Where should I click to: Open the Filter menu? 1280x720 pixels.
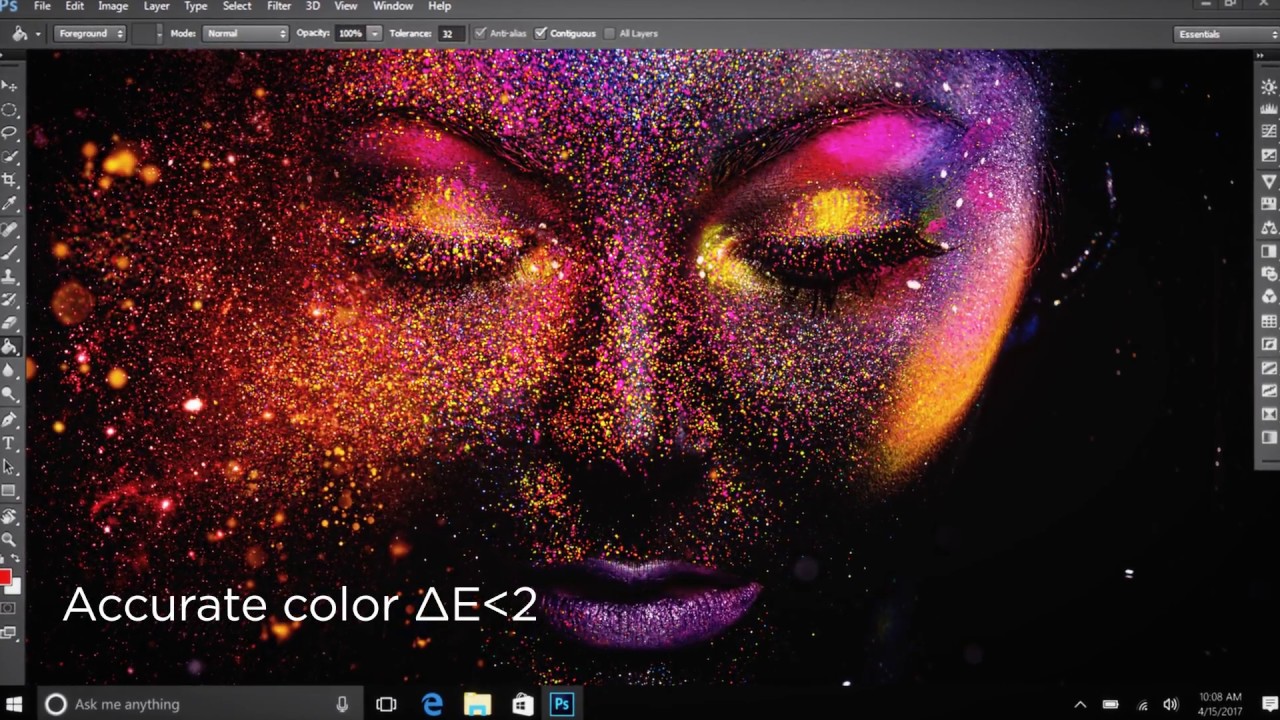(x=279, y=6)
